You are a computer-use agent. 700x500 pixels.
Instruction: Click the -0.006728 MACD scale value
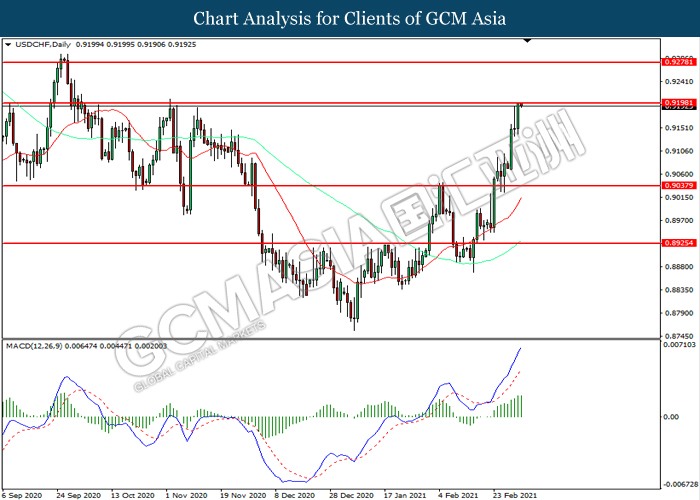[680, 484]
